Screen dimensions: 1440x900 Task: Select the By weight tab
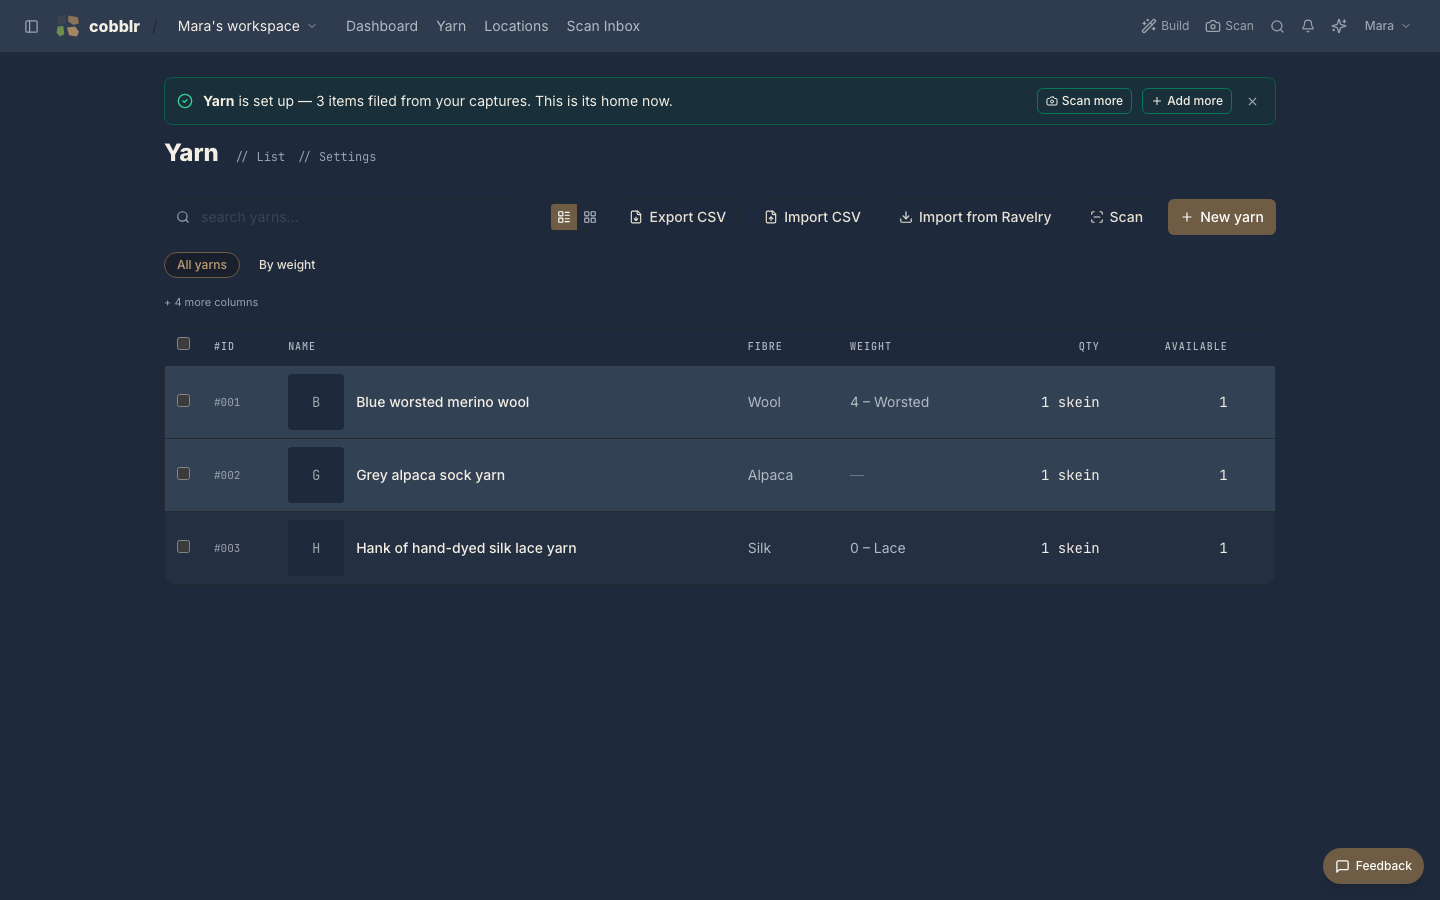(287, 265)
